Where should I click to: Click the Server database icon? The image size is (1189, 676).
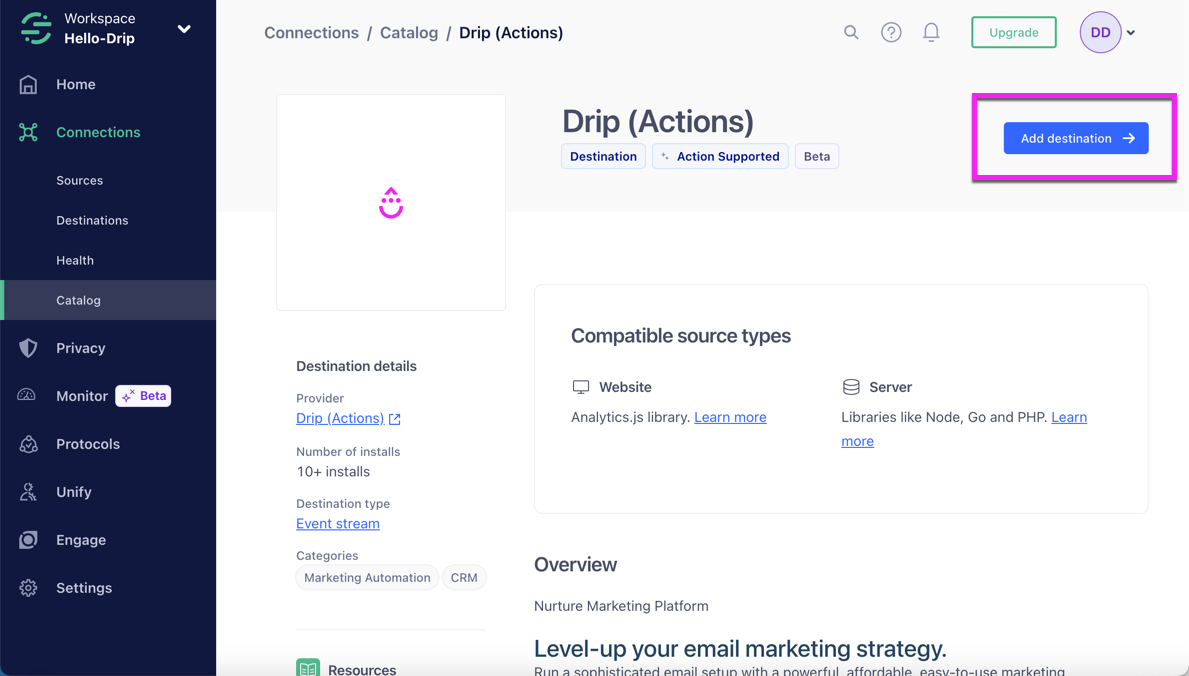851,387
